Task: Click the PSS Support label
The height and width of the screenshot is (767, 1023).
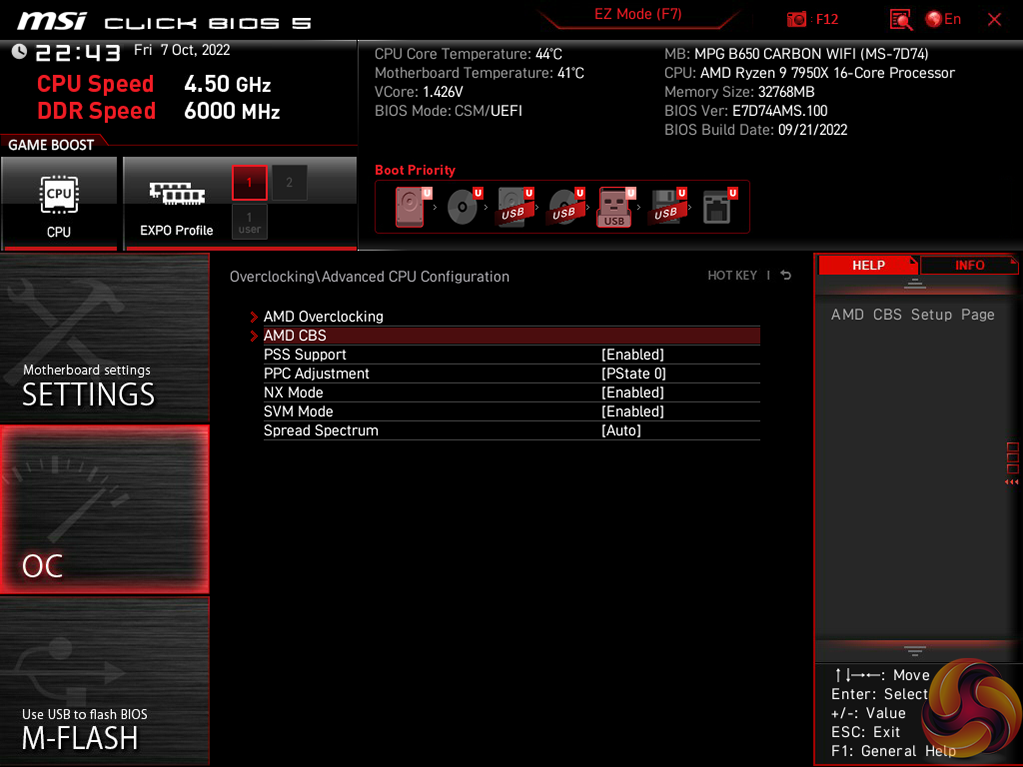Action: [x=305, y=354]
